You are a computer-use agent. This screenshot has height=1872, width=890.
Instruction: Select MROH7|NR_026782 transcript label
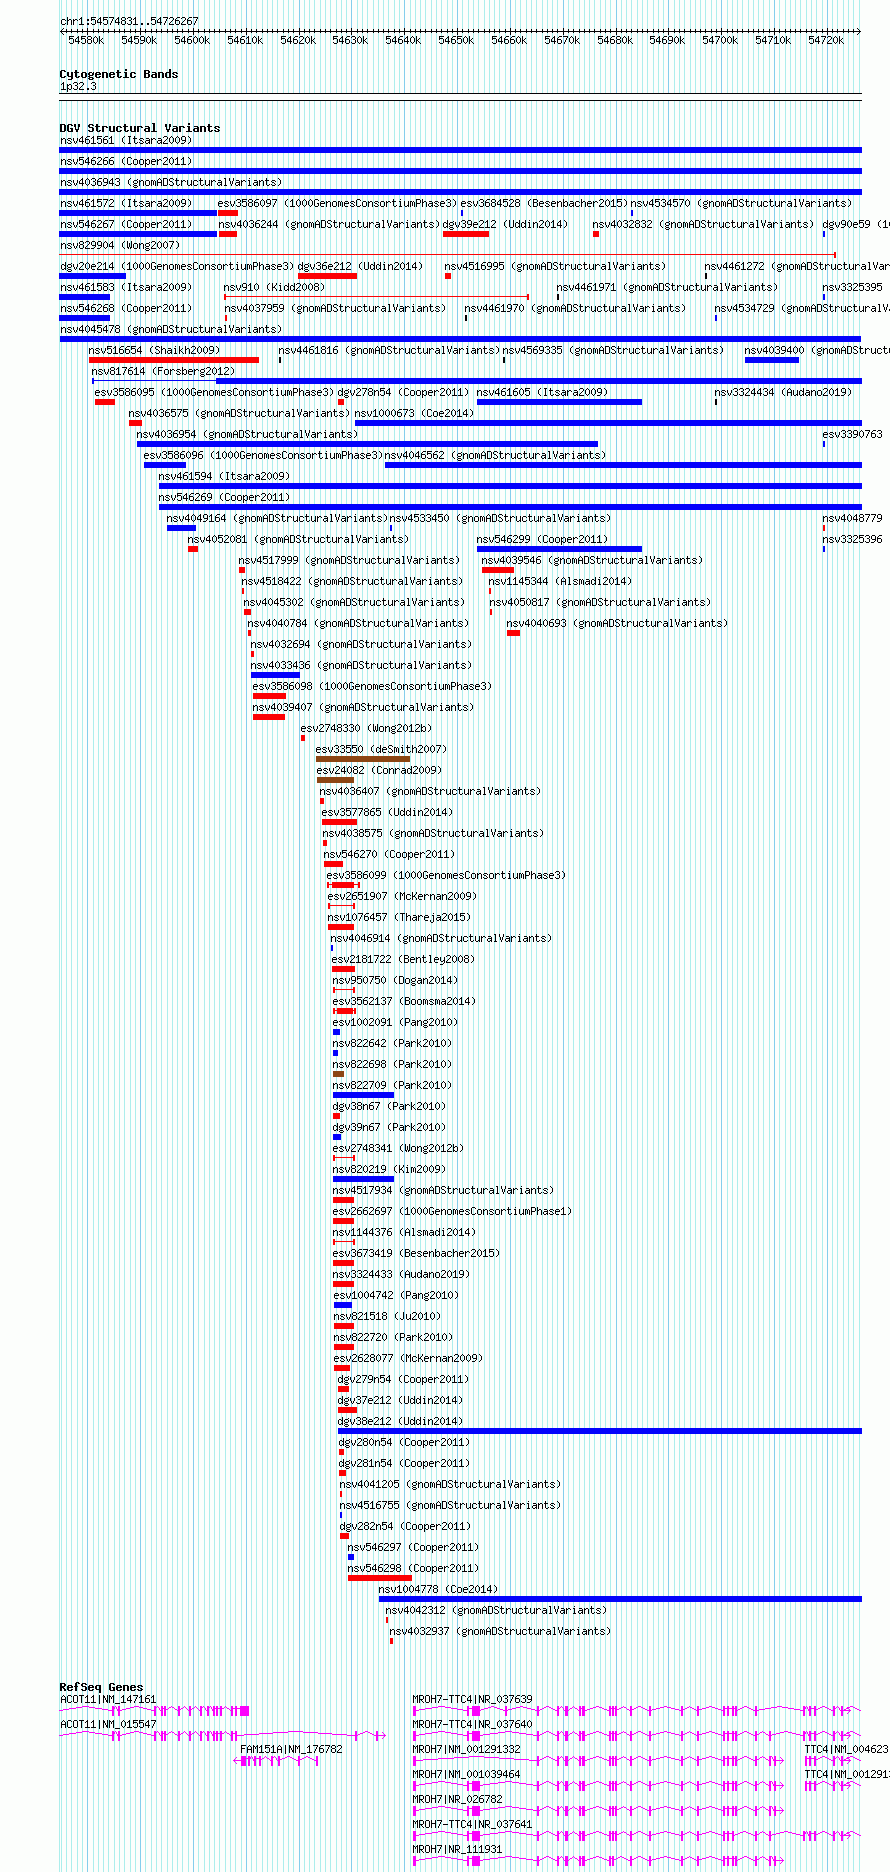click(458, 1800)
